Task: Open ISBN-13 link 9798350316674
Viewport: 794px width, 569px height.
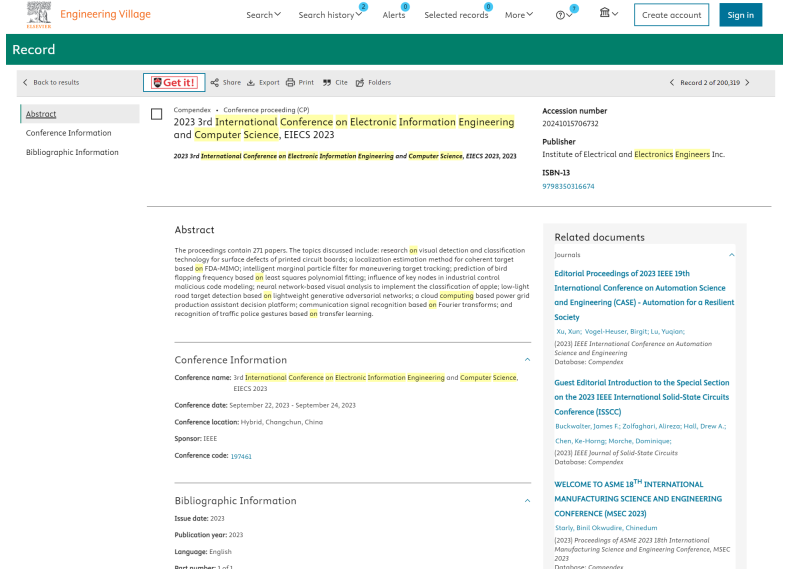Action: pyautogui.click(x=568, y=186)
